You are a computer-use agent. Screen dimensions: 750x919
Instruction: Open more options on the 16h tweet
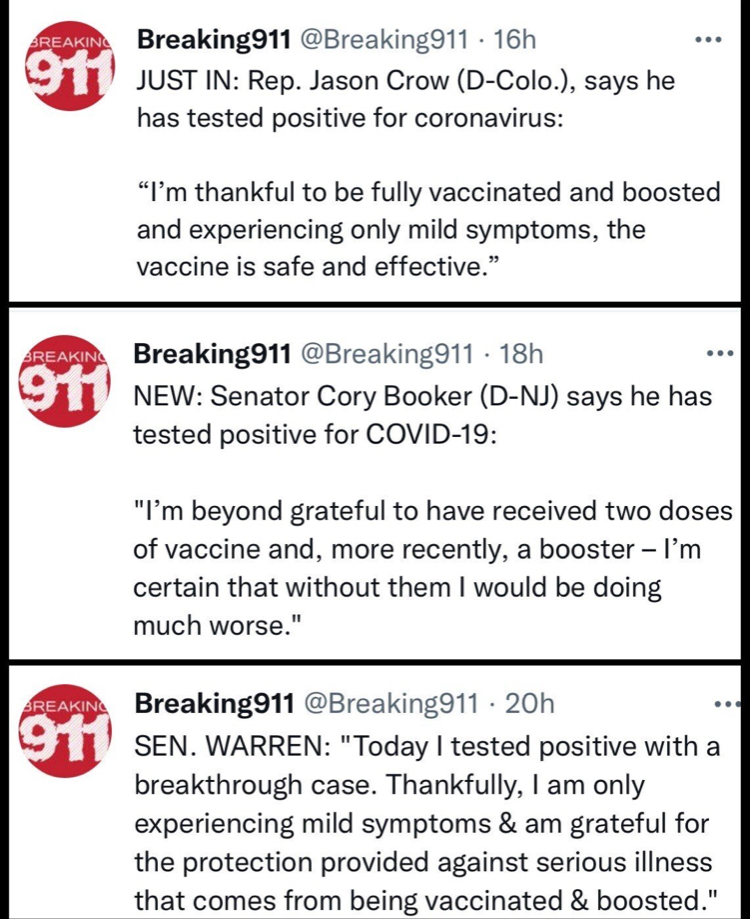tap(709, 41)
